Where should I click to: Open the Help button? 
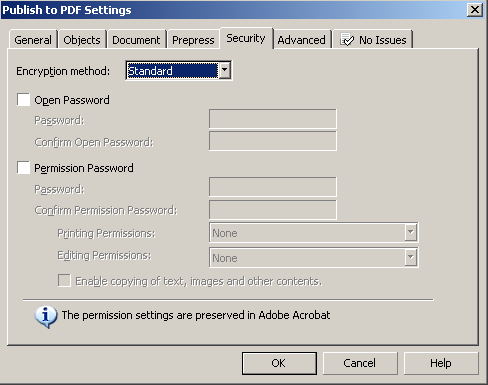coord(441,363)
